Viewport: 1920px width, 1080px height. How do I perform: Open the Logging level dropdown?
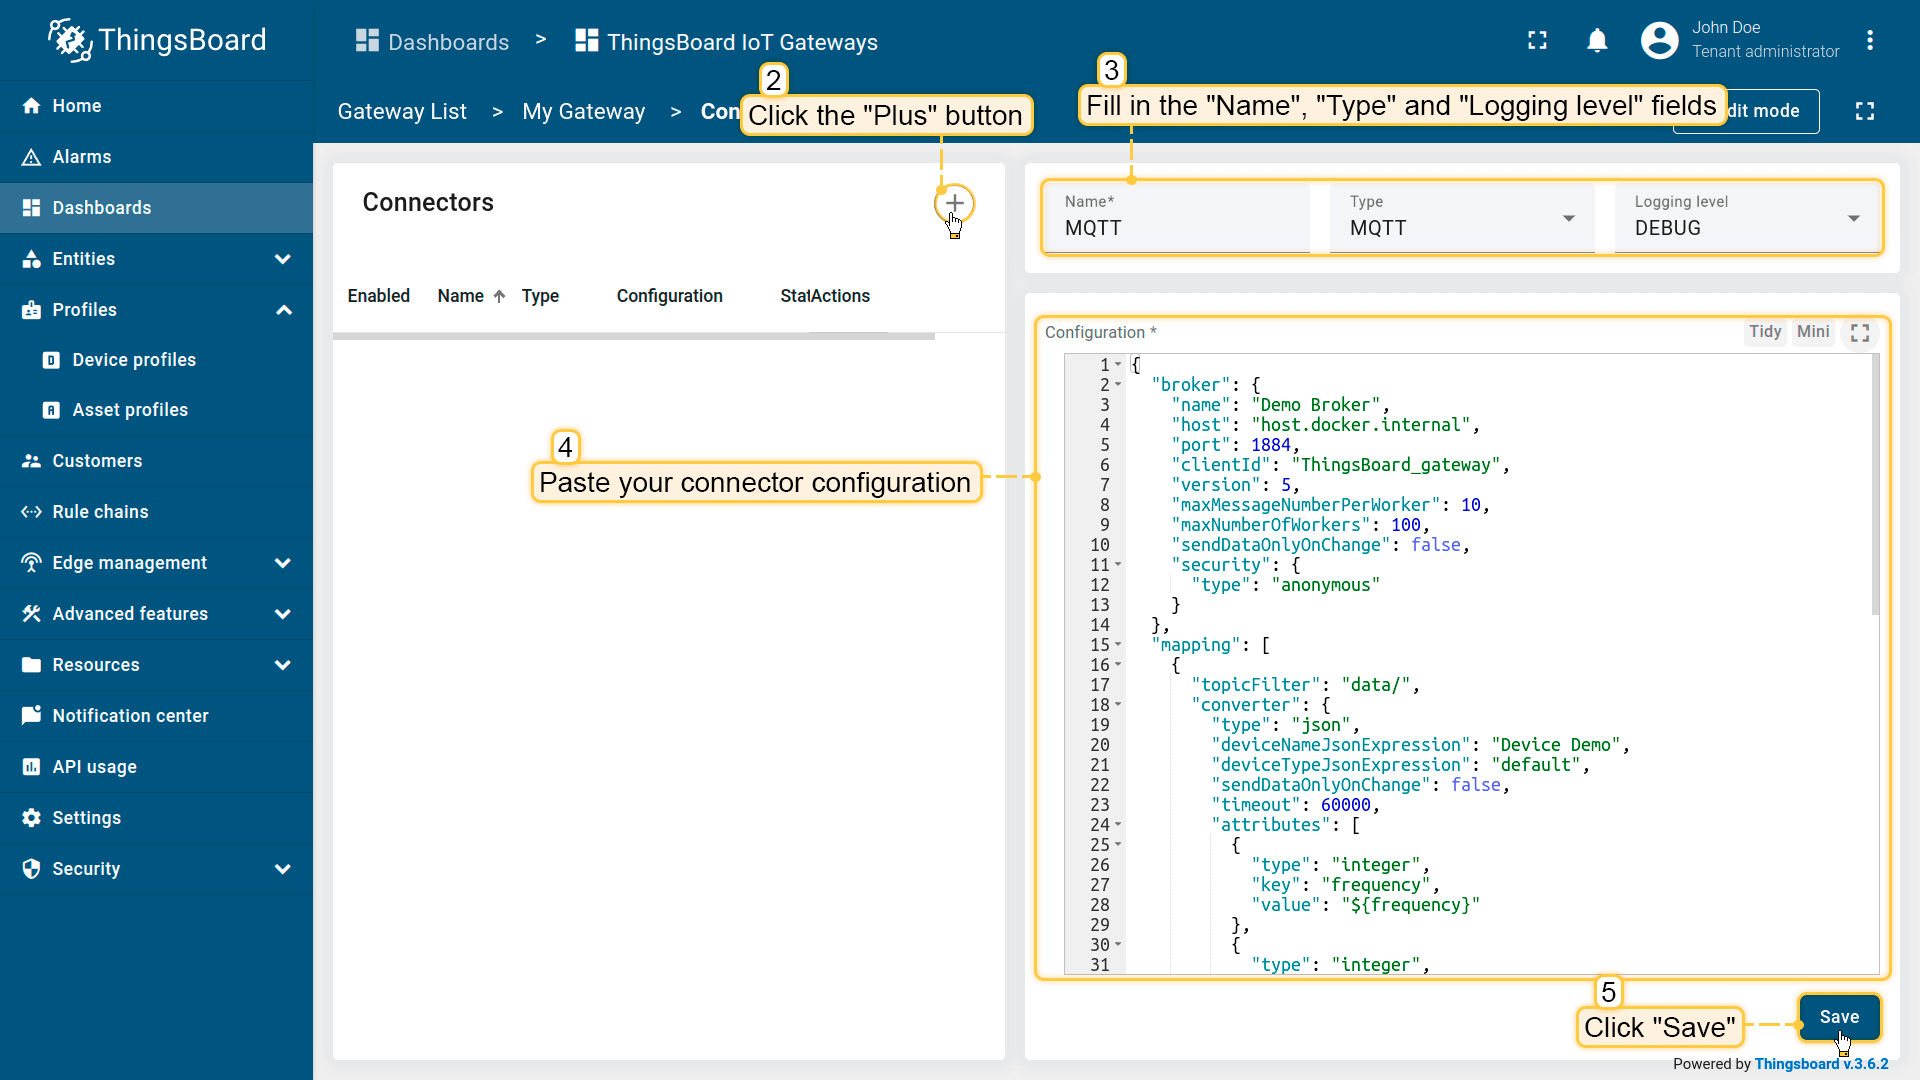[1747, 218]
